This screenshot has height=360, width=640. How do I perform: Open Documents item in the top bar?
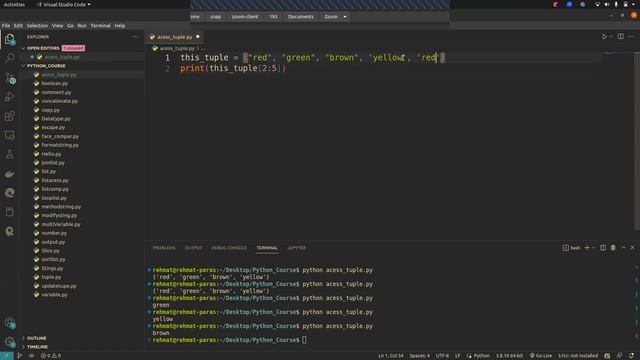[x=300, y=17]
